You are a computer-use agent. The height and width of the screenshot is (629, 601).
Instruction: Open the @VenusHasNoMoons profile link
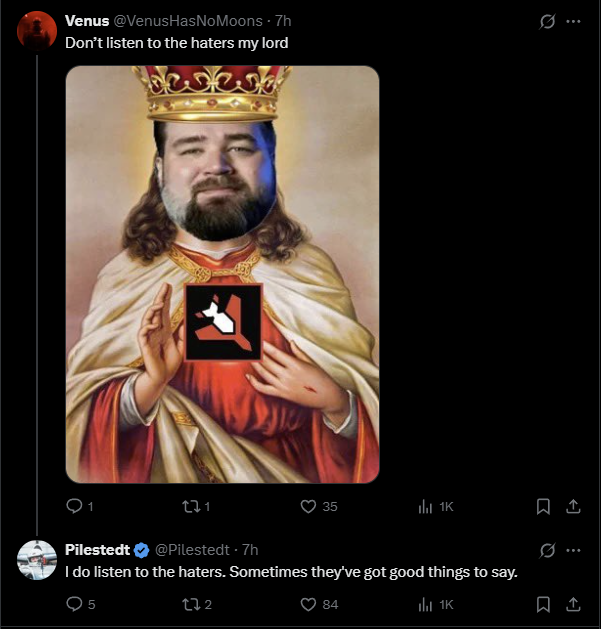(189, 21)
